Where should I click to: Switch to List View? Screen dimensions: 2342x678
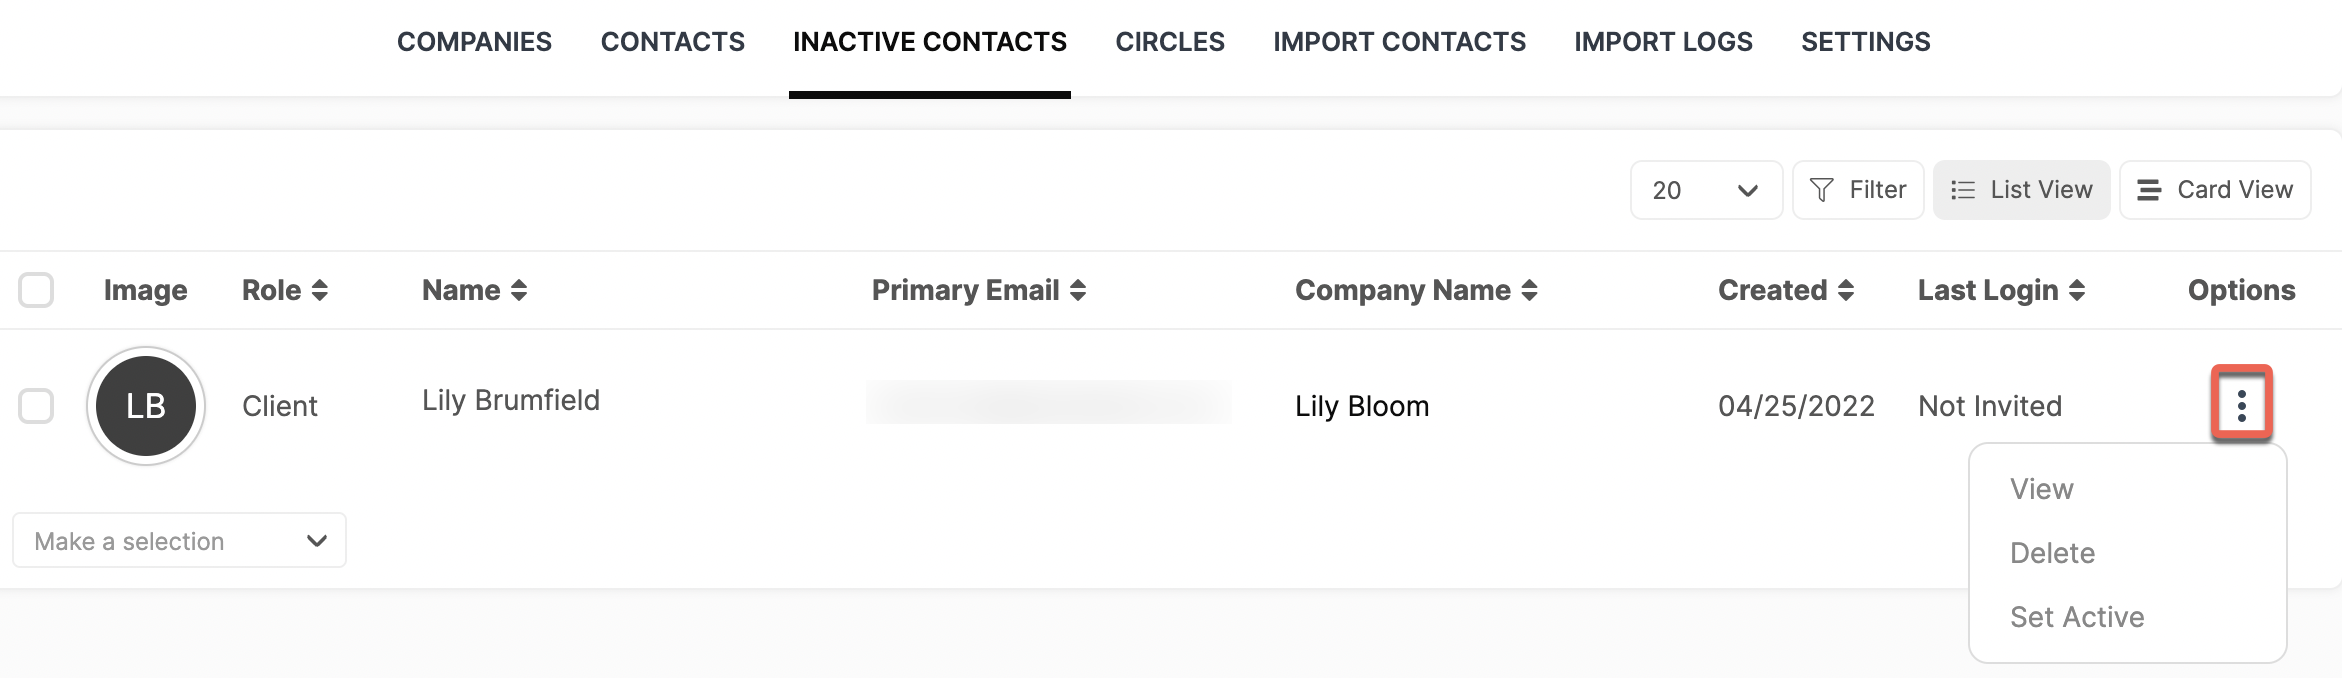pos(2021,190)
